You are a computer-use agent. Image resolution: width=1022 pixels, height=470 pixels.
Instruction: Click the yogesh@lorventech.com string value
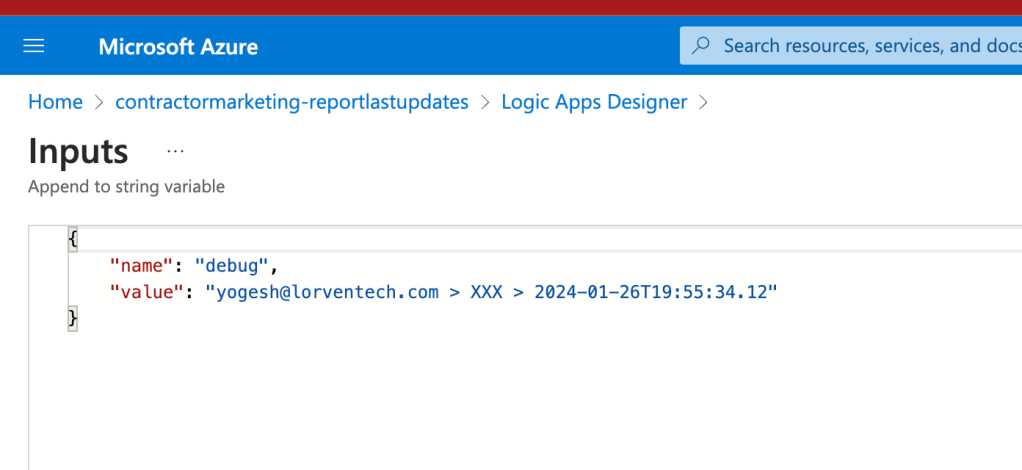(492, 292)
